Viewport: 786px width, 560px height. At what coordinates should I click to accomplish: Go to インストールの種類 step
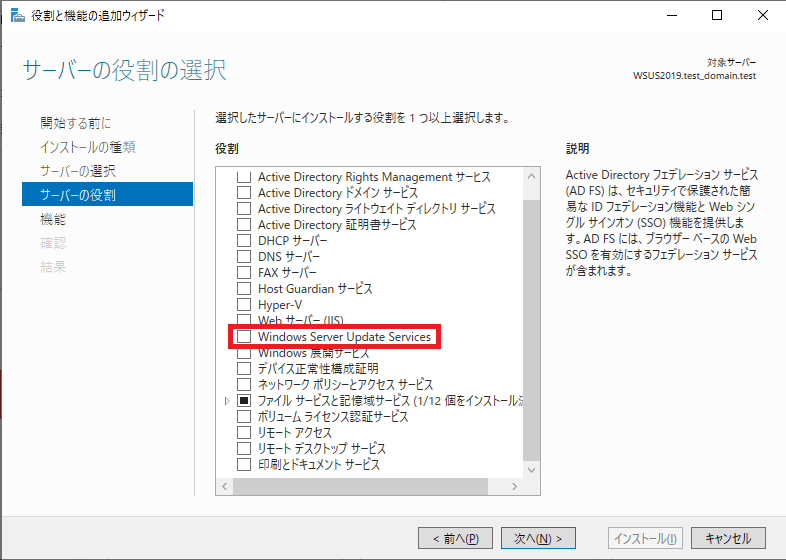[88, 147]
